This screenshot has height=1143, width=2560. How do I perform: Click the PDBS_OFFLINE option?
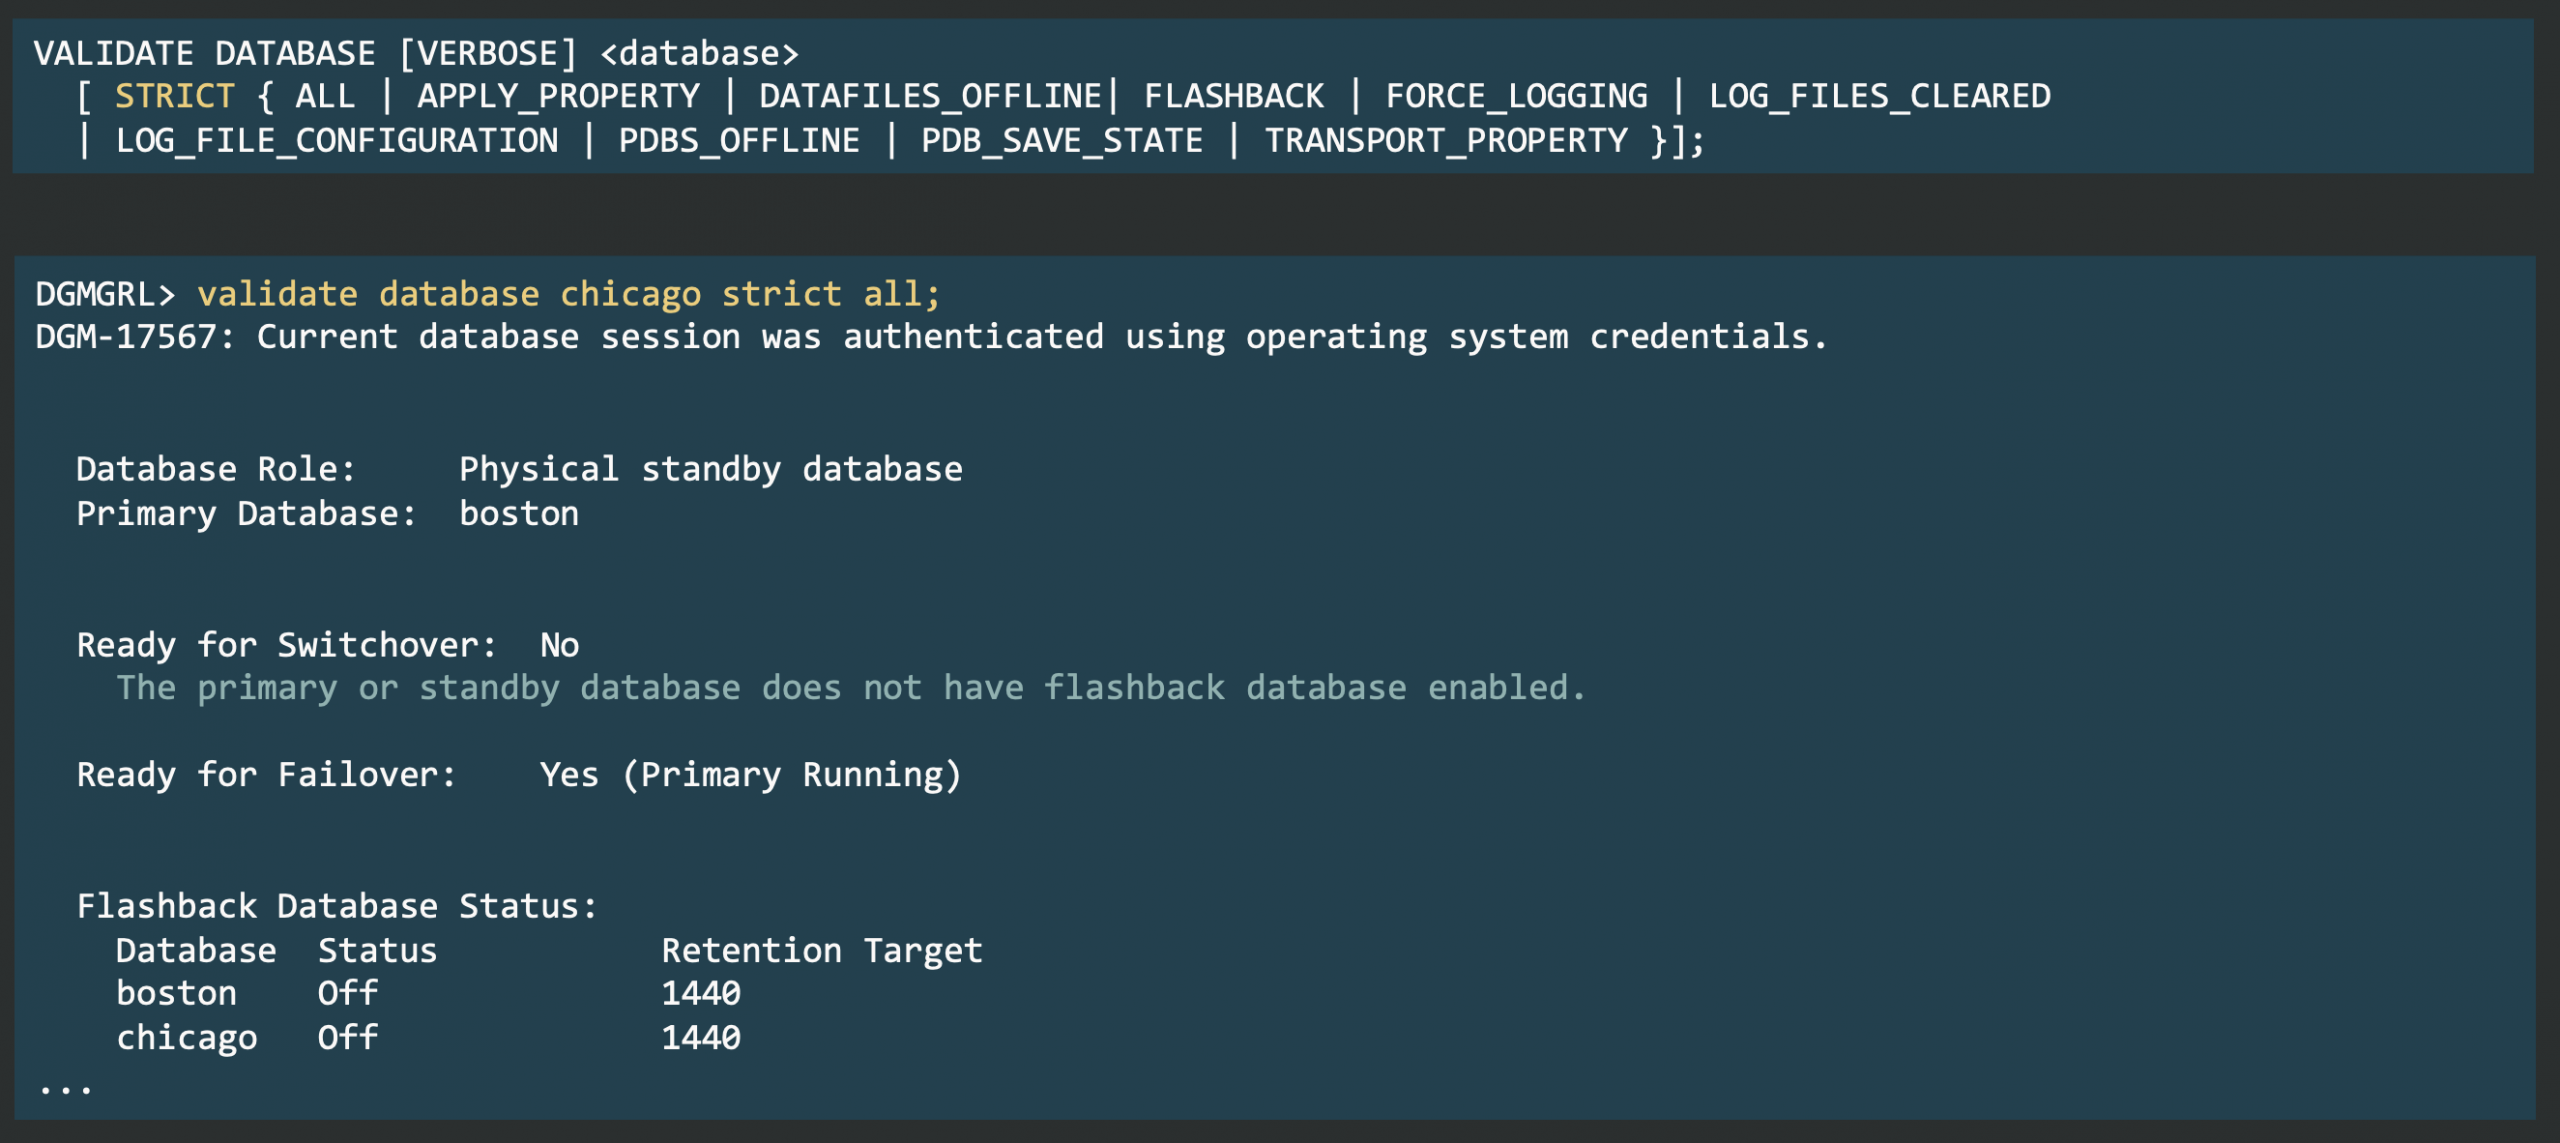(x=739, y=140)
